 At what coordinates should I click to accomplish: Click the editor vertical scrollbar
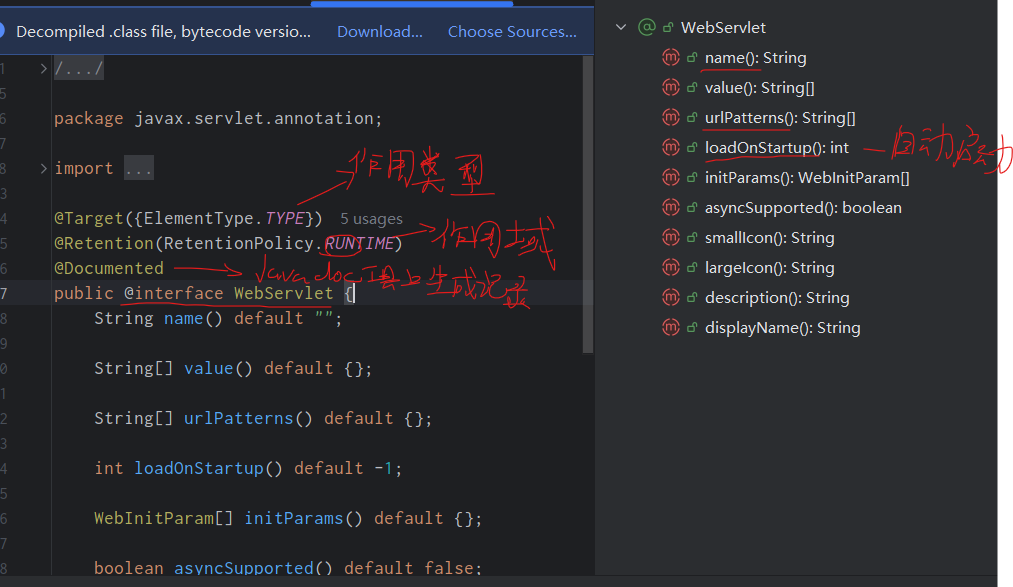(x=587, y=203)
